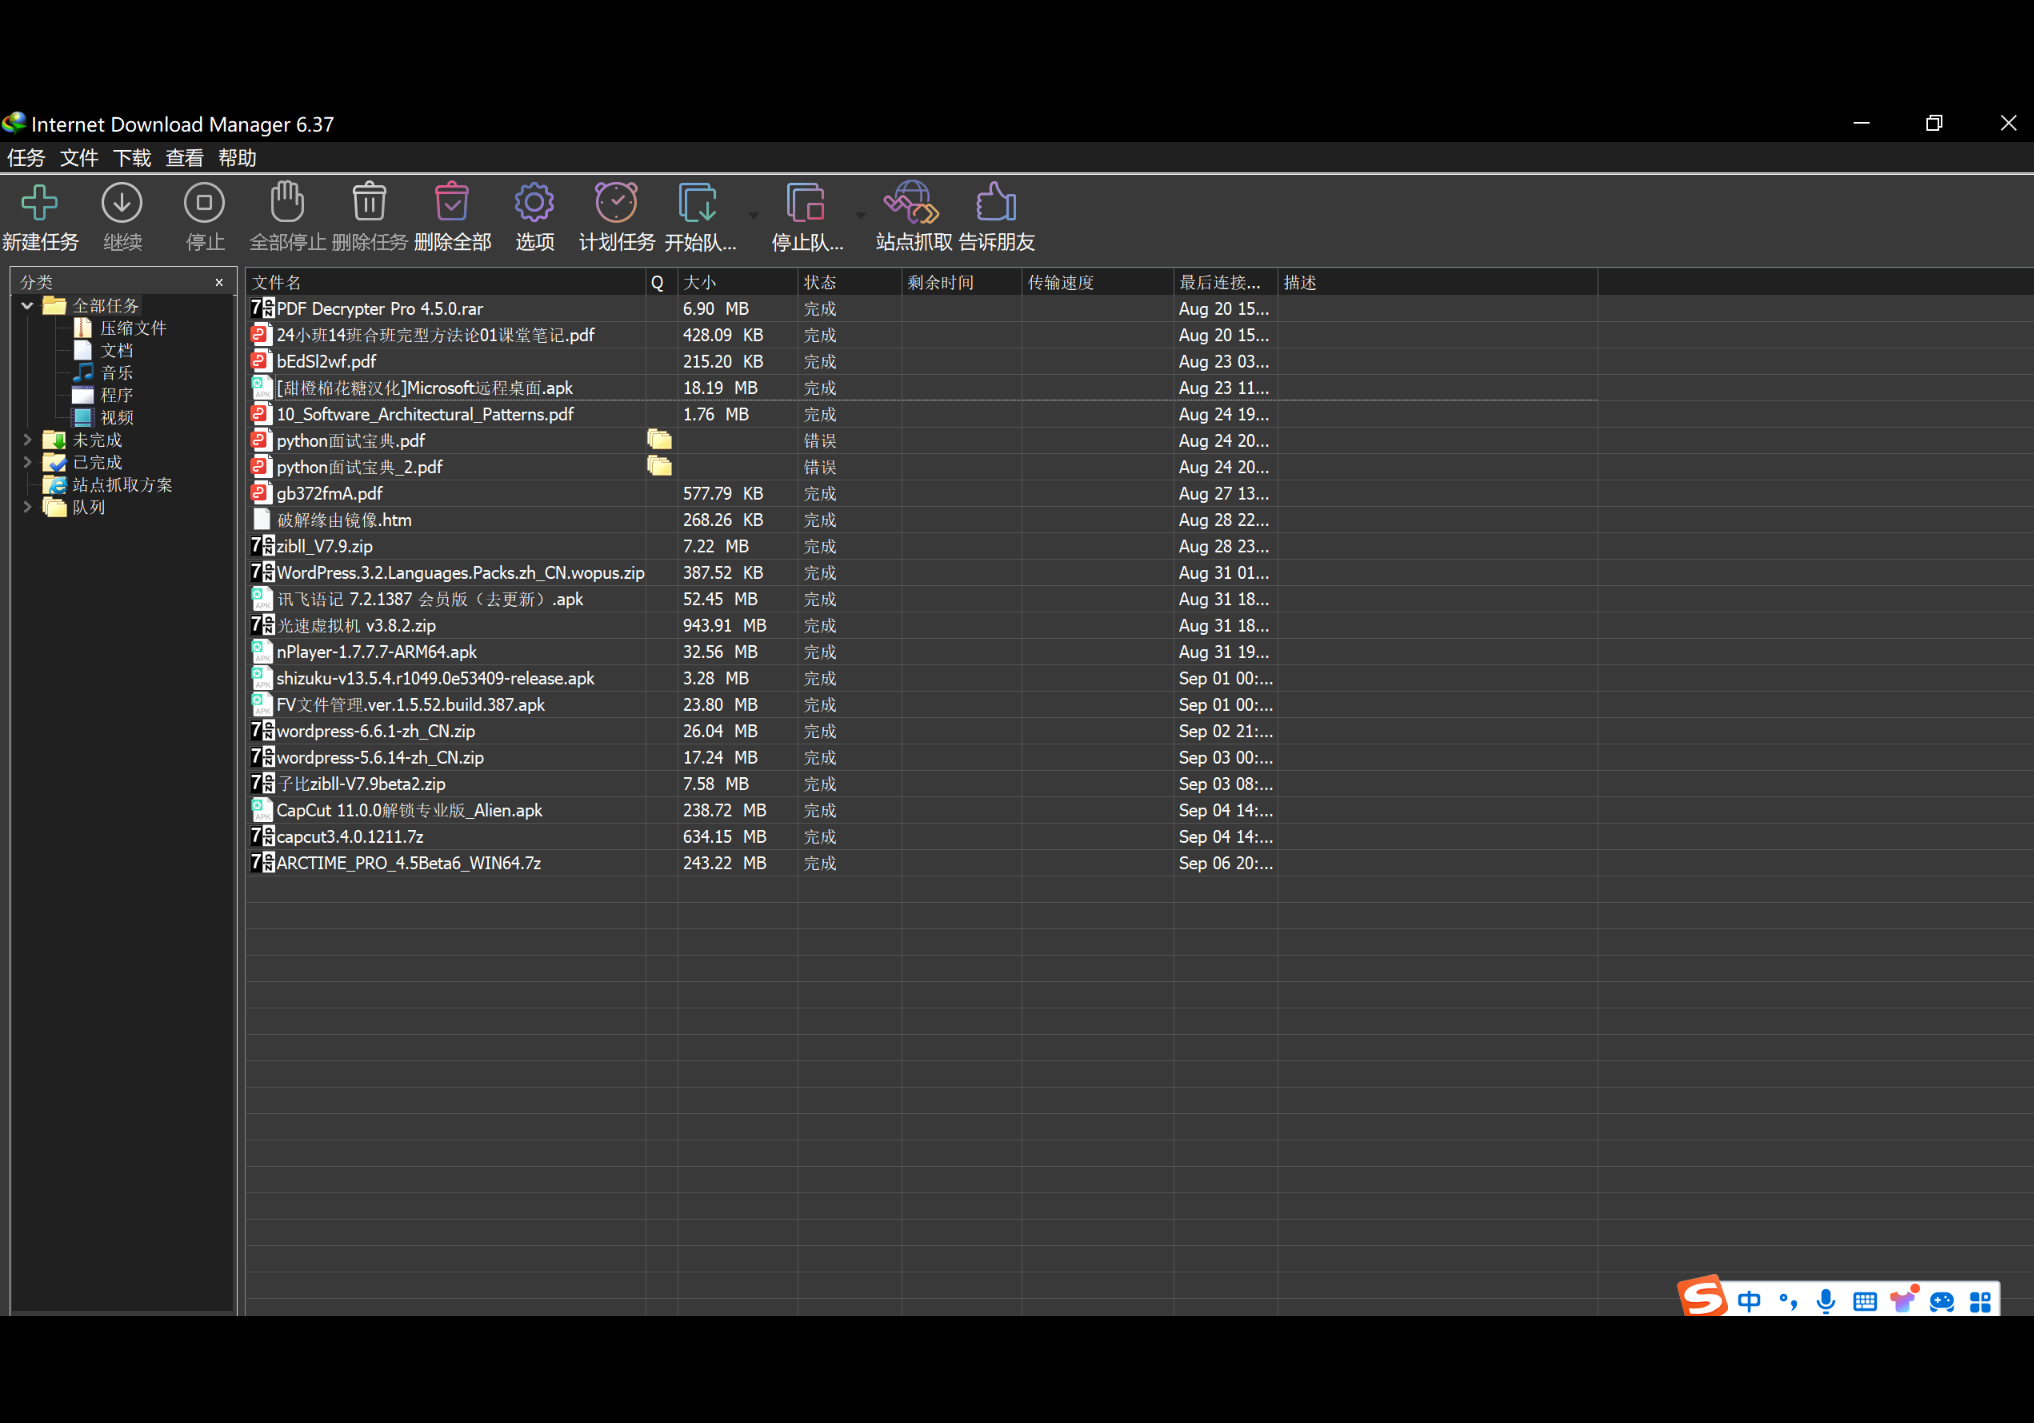The image size is (2034, 1423).
Task: Open the 文件 menu
Action: click(x=79, y=158)
